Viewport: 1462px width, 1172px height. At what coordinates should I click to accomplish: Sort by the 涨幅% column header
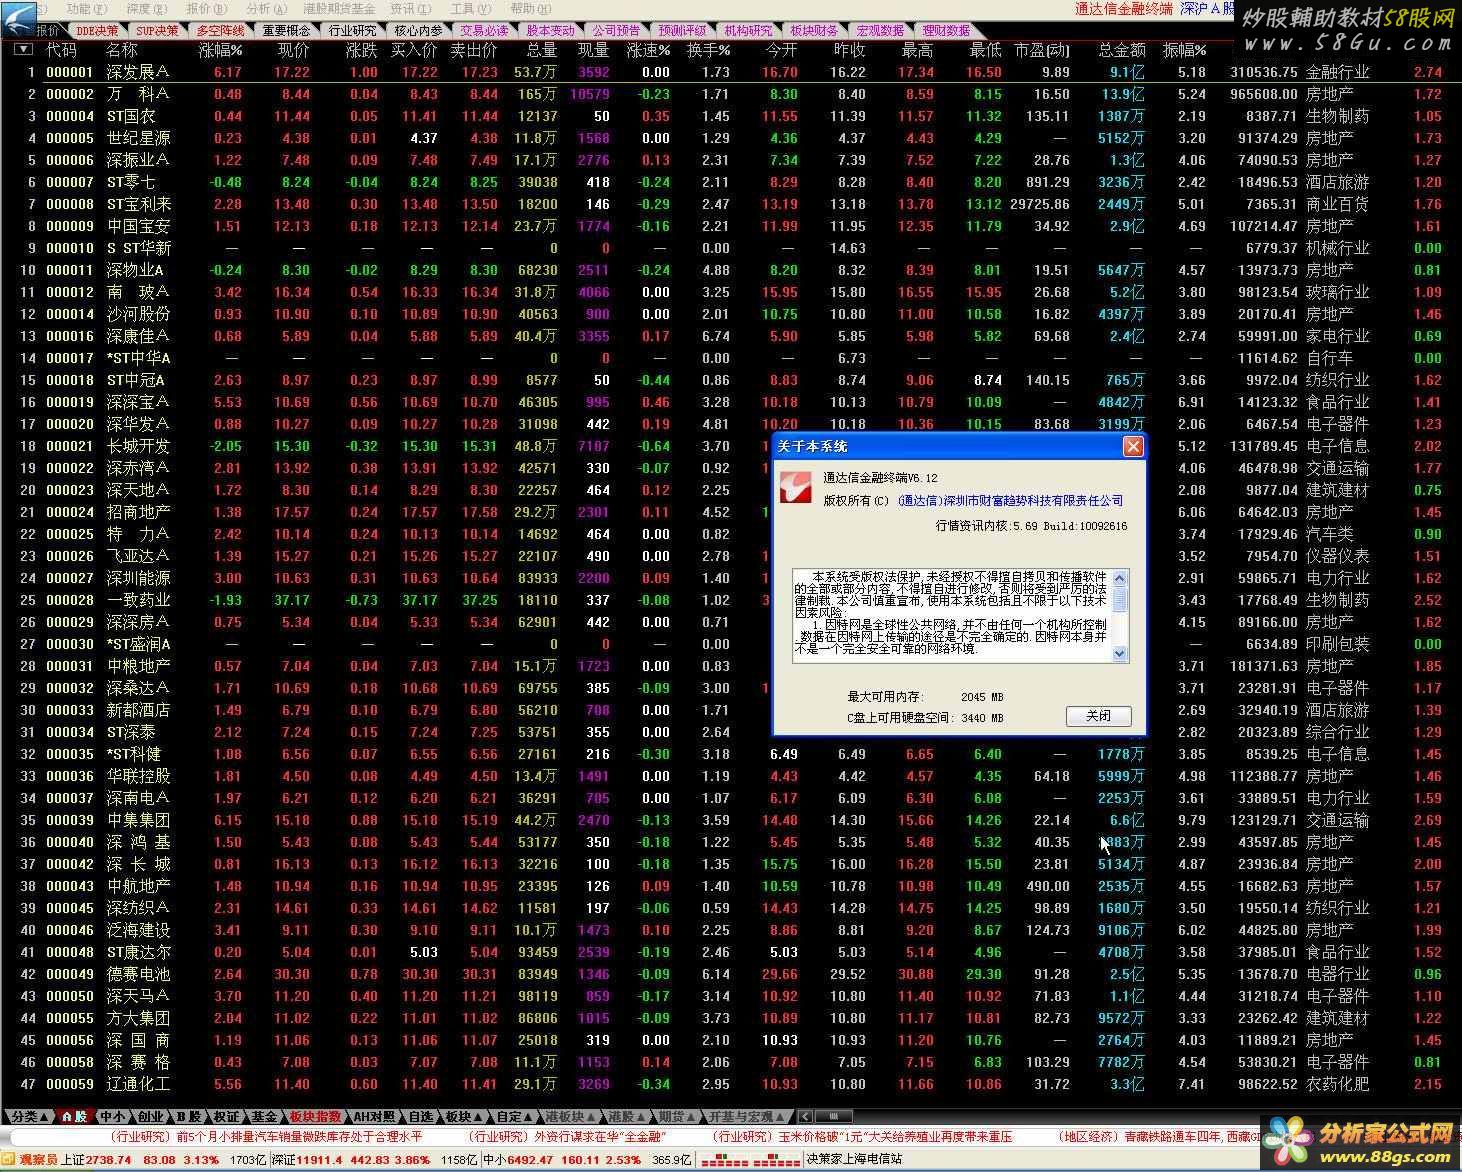[x=220, y=49]
